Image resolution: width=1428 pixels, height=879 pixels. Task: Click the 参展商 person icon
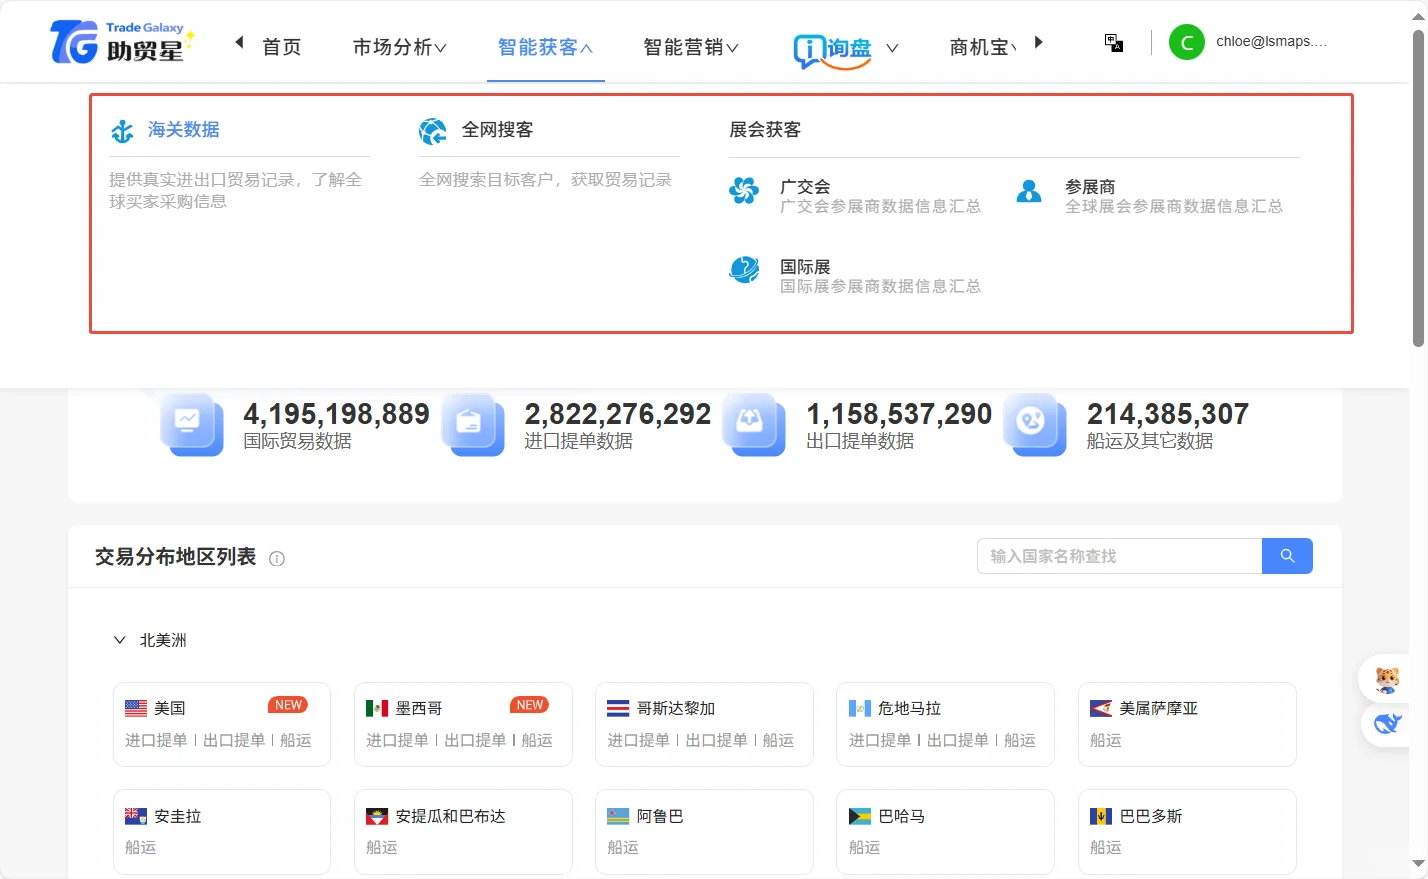click(x=1029, y=191)
